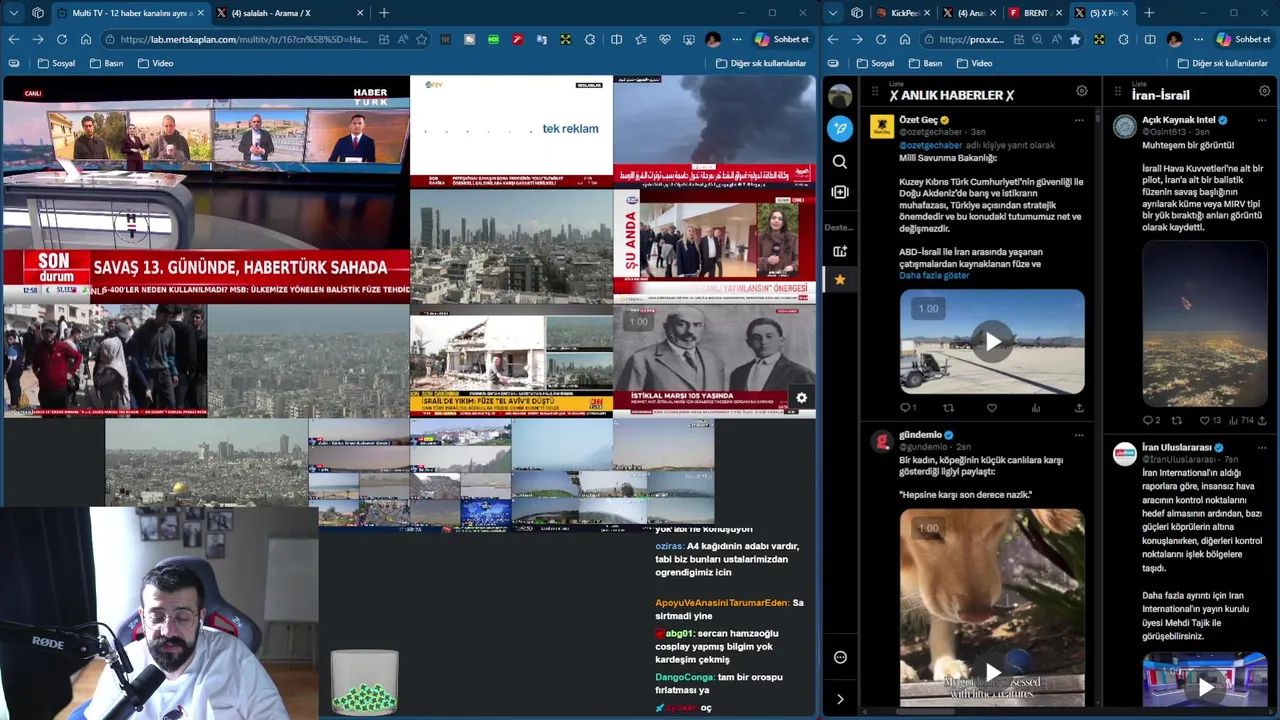Go back in right browser
Screen dimensions: 1280x720
[832, 39]
